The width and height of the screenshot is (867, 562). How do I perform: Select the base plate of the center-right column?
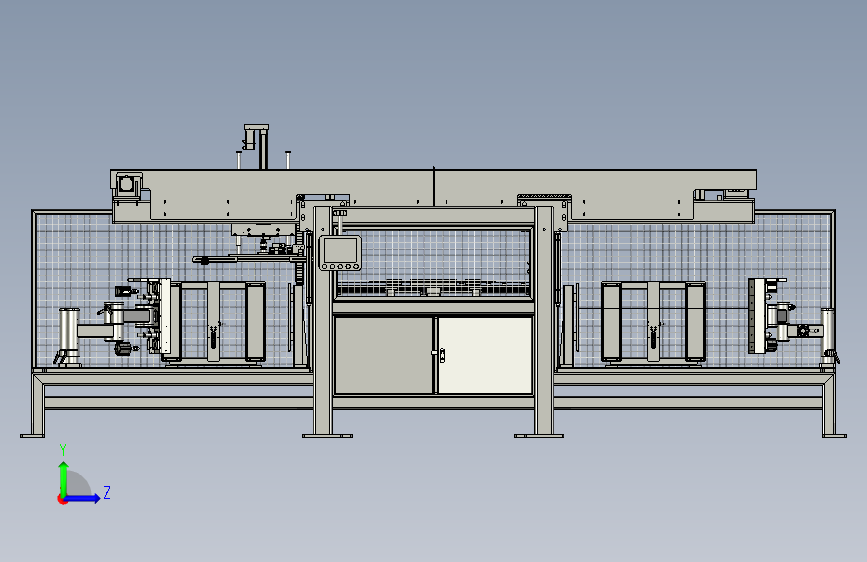point(539,436)
